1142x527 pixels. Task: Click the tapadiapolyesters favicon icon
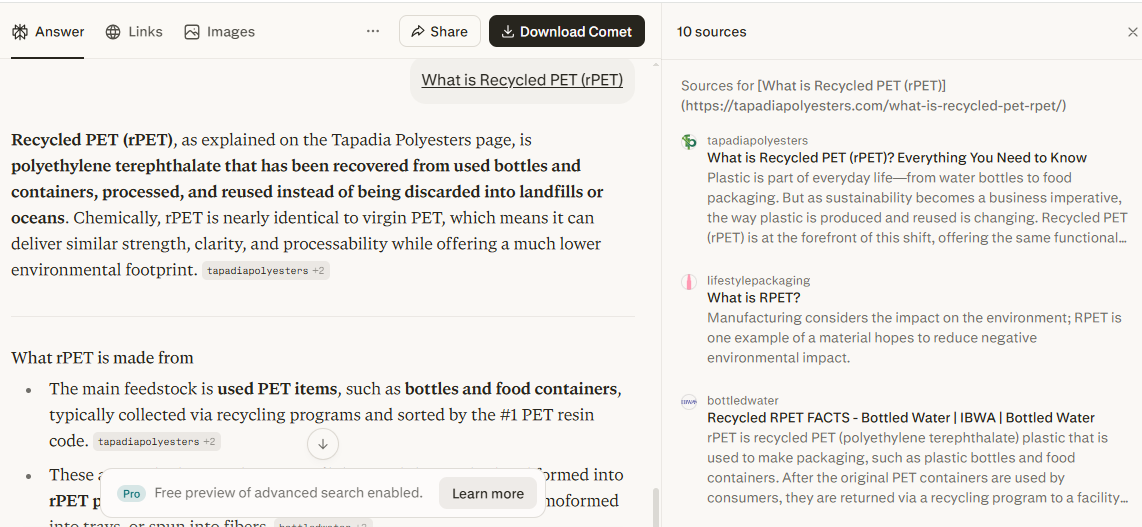[689, 142]
